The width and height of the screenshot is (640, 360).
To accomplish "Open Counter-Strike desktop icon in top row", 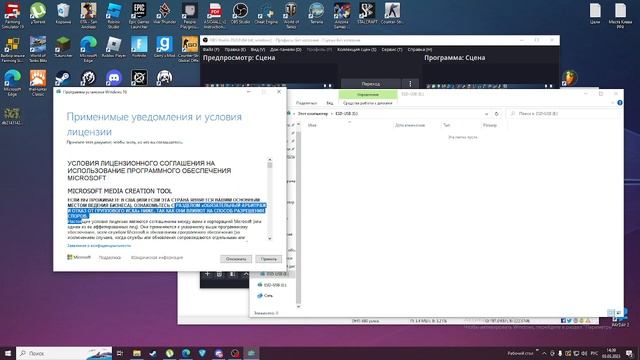I will 392,14.
